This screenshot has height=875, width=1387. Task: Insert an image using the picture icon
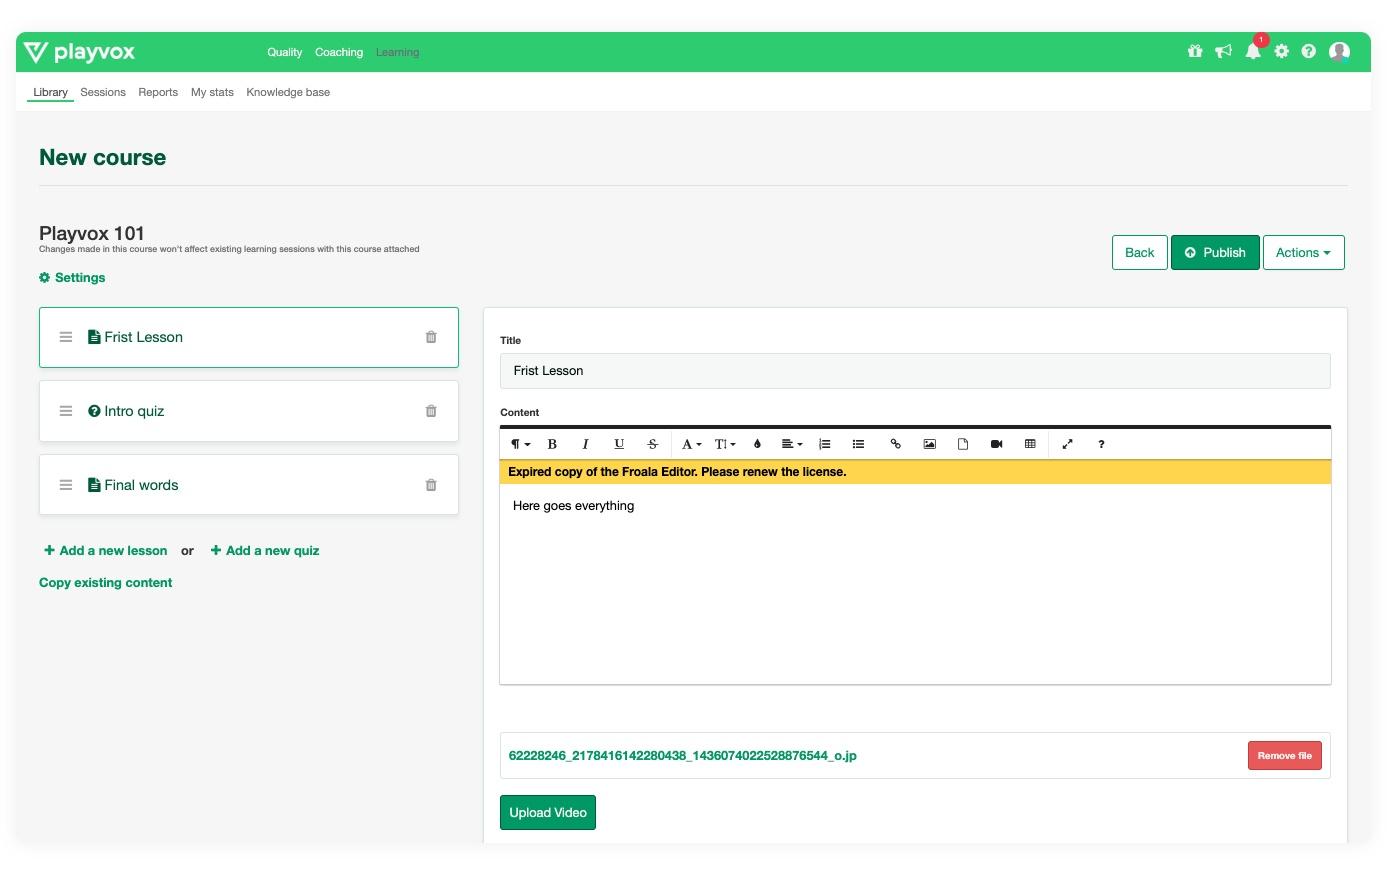[x=929, y=444]
